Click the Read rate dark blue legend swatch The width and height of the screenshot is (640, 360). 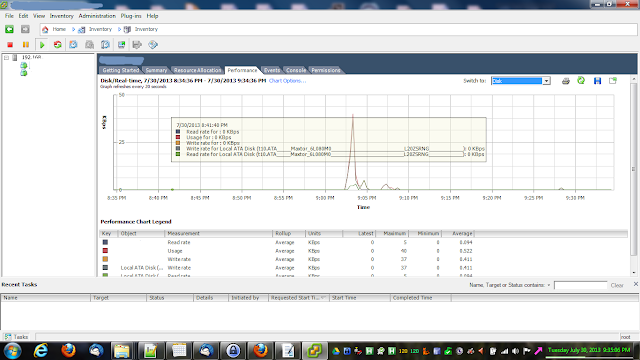tap(105, 242)
